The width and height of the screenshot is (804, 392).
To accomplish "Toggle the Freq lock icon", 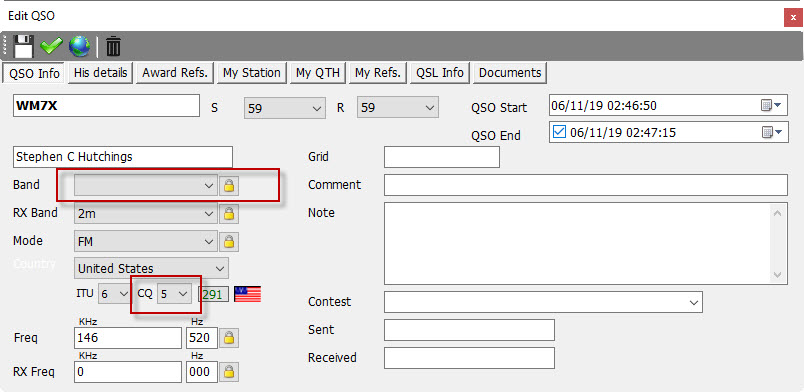I will pyautogui.click(x=229, y=338).
